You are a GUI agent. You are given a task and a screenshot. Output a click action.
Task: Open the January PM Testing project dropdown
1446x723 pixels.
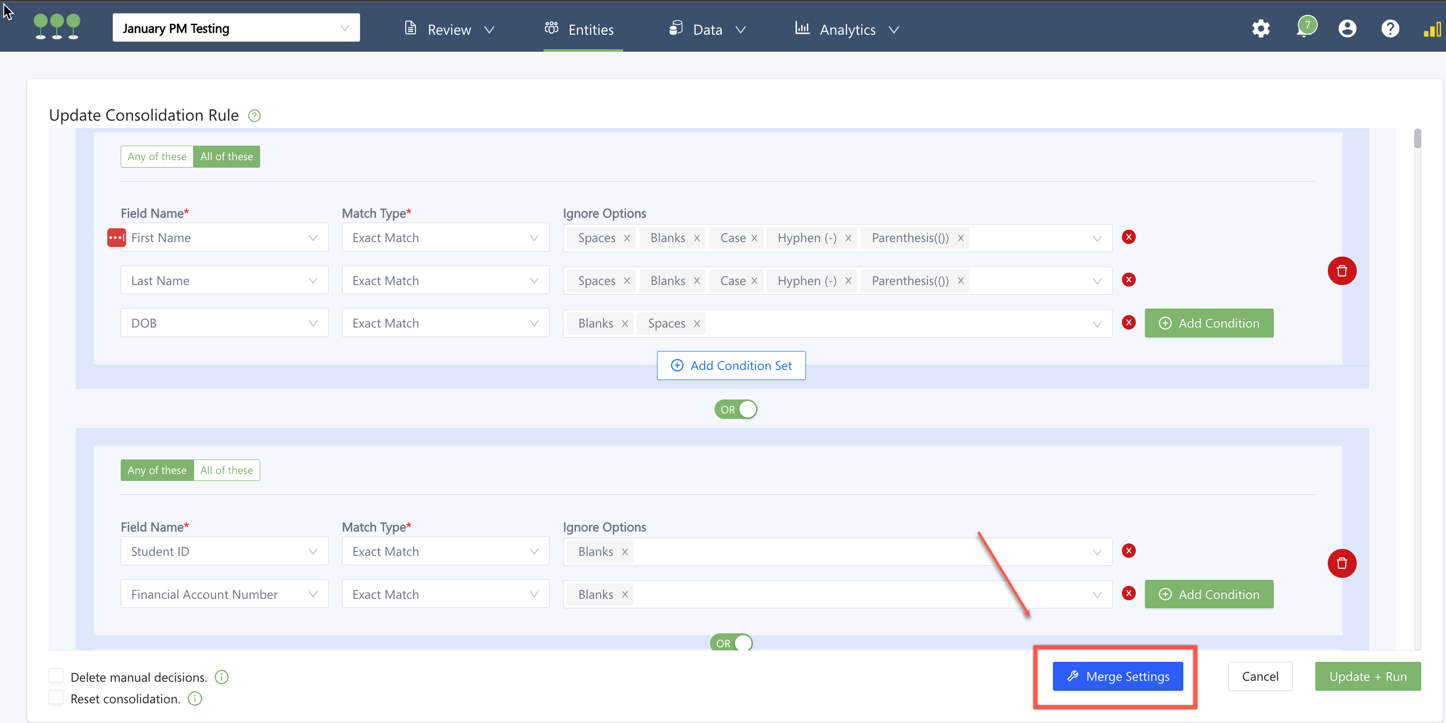point(236,28)
